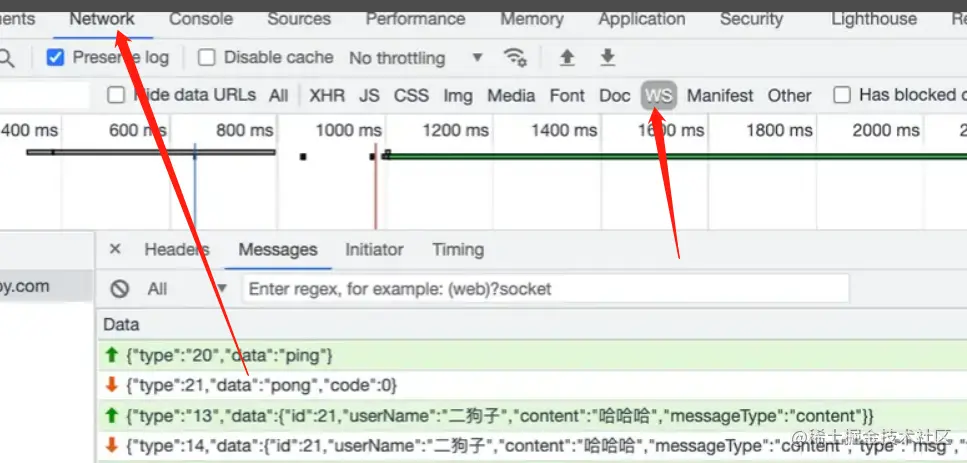
Task: Filter requests by Other
Action: (x=789, y=96)
